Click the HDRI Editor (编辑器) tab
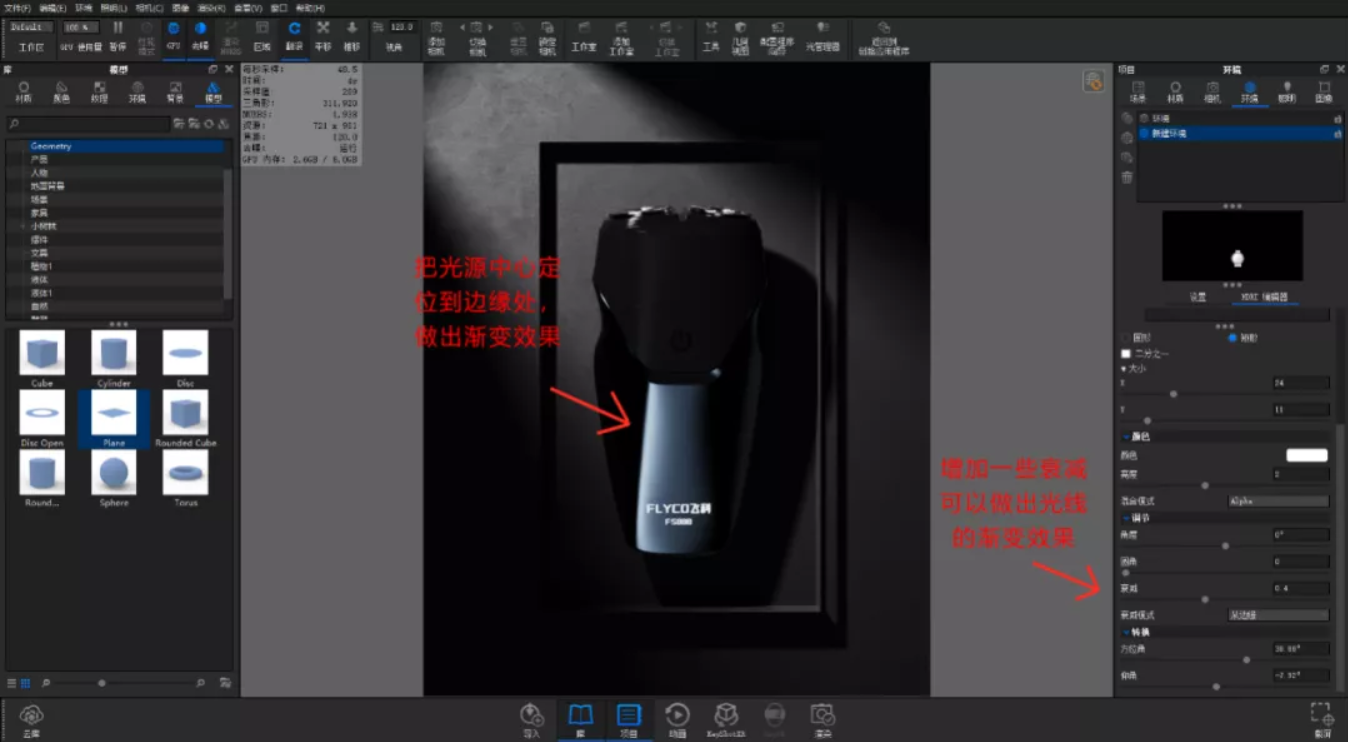 1264,297
